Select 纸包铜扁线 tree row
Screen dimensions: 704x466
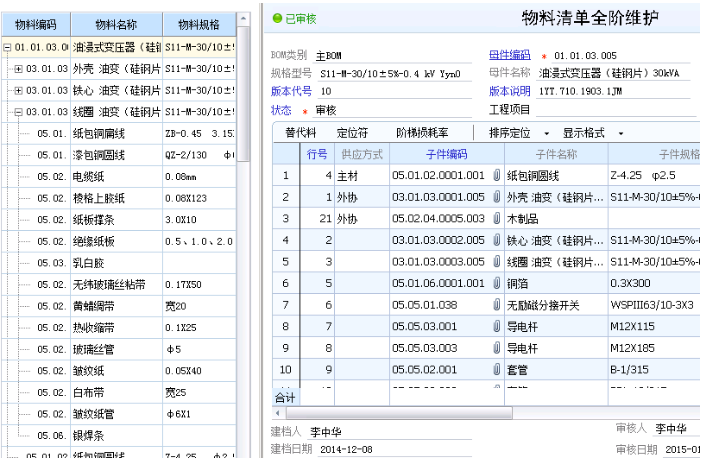click(119, 133)
